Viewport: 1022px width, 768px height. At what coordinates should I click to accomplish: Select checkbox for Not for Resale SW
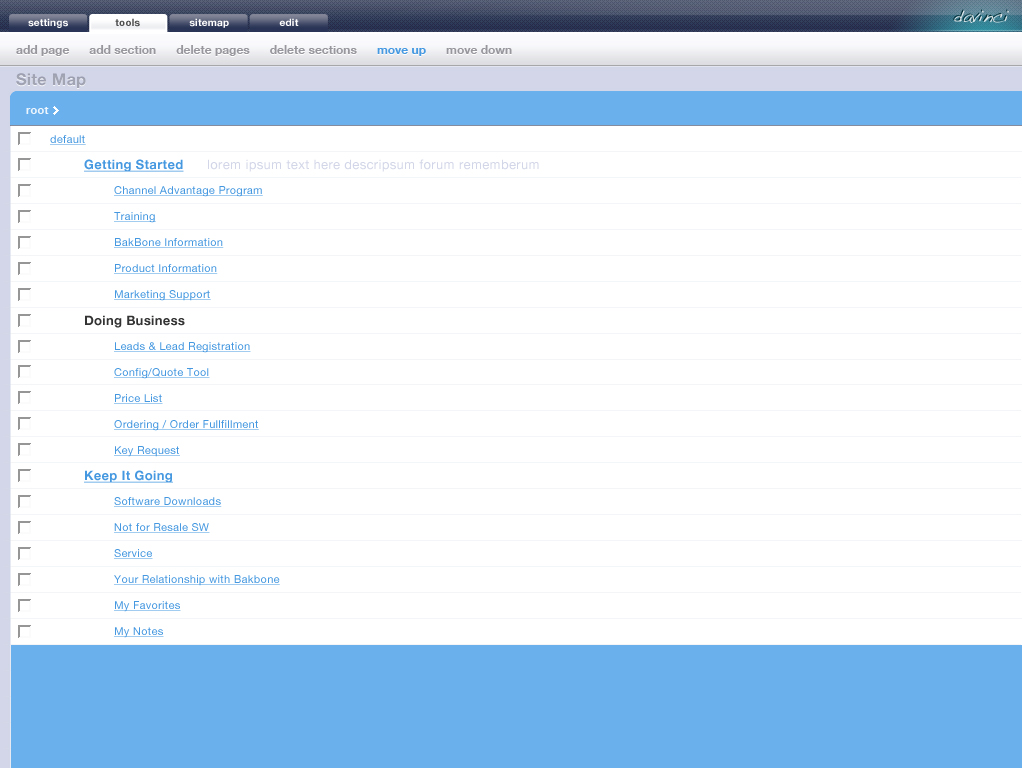point(24,527)
